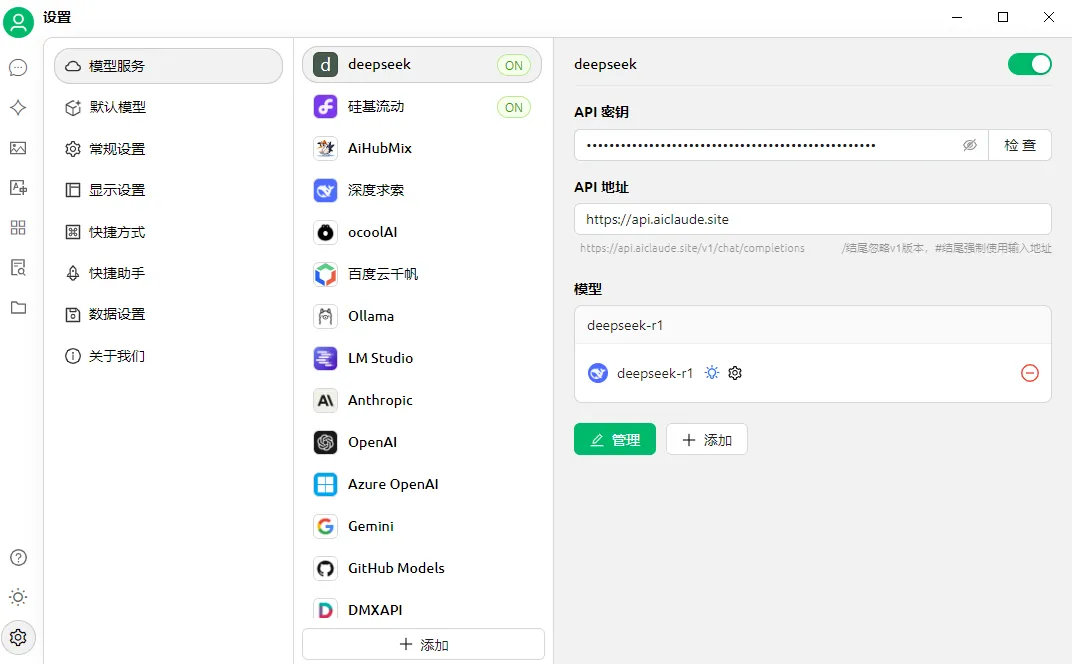Open the chat assistant sidebar icon
Viewport: 1072px width, 664px height.
point(18,68)
